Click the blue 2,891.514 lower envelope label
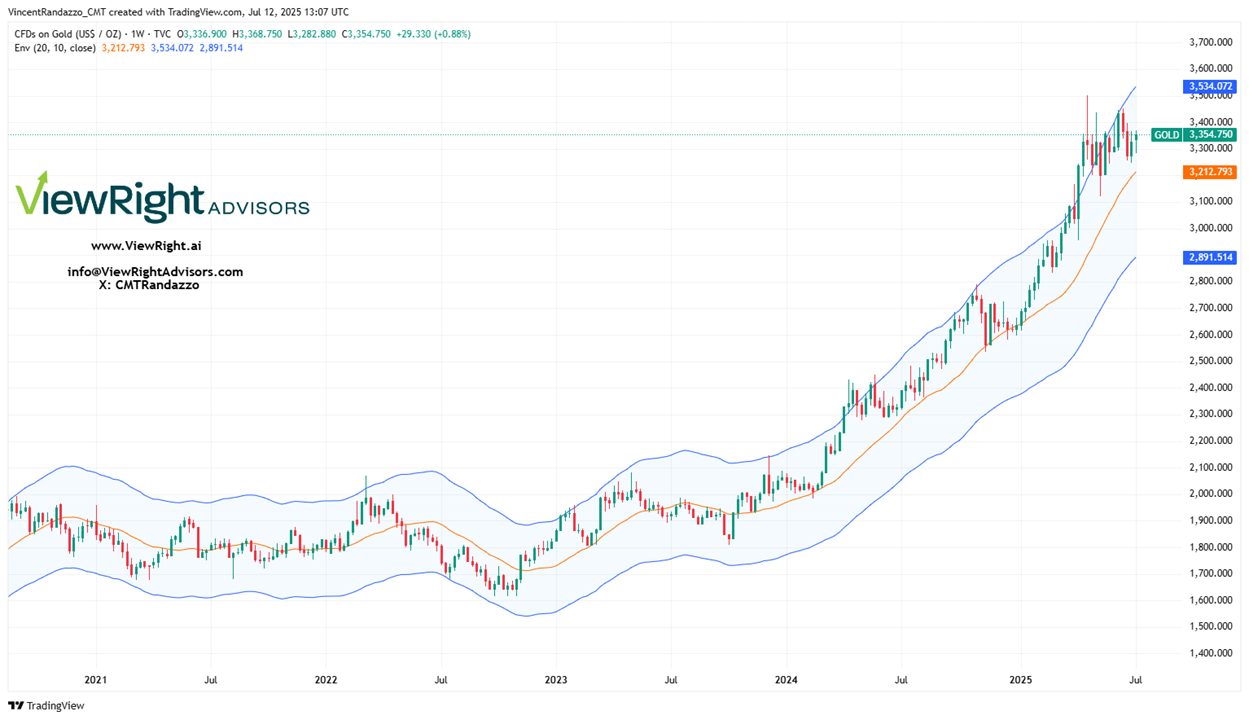1249x720 pixels. 1209,257
